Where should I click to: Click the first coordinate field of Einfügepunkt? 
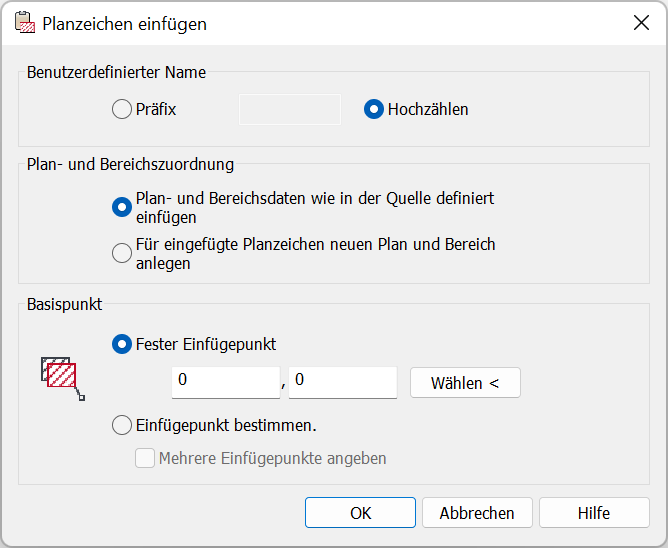tap(226, 382)
